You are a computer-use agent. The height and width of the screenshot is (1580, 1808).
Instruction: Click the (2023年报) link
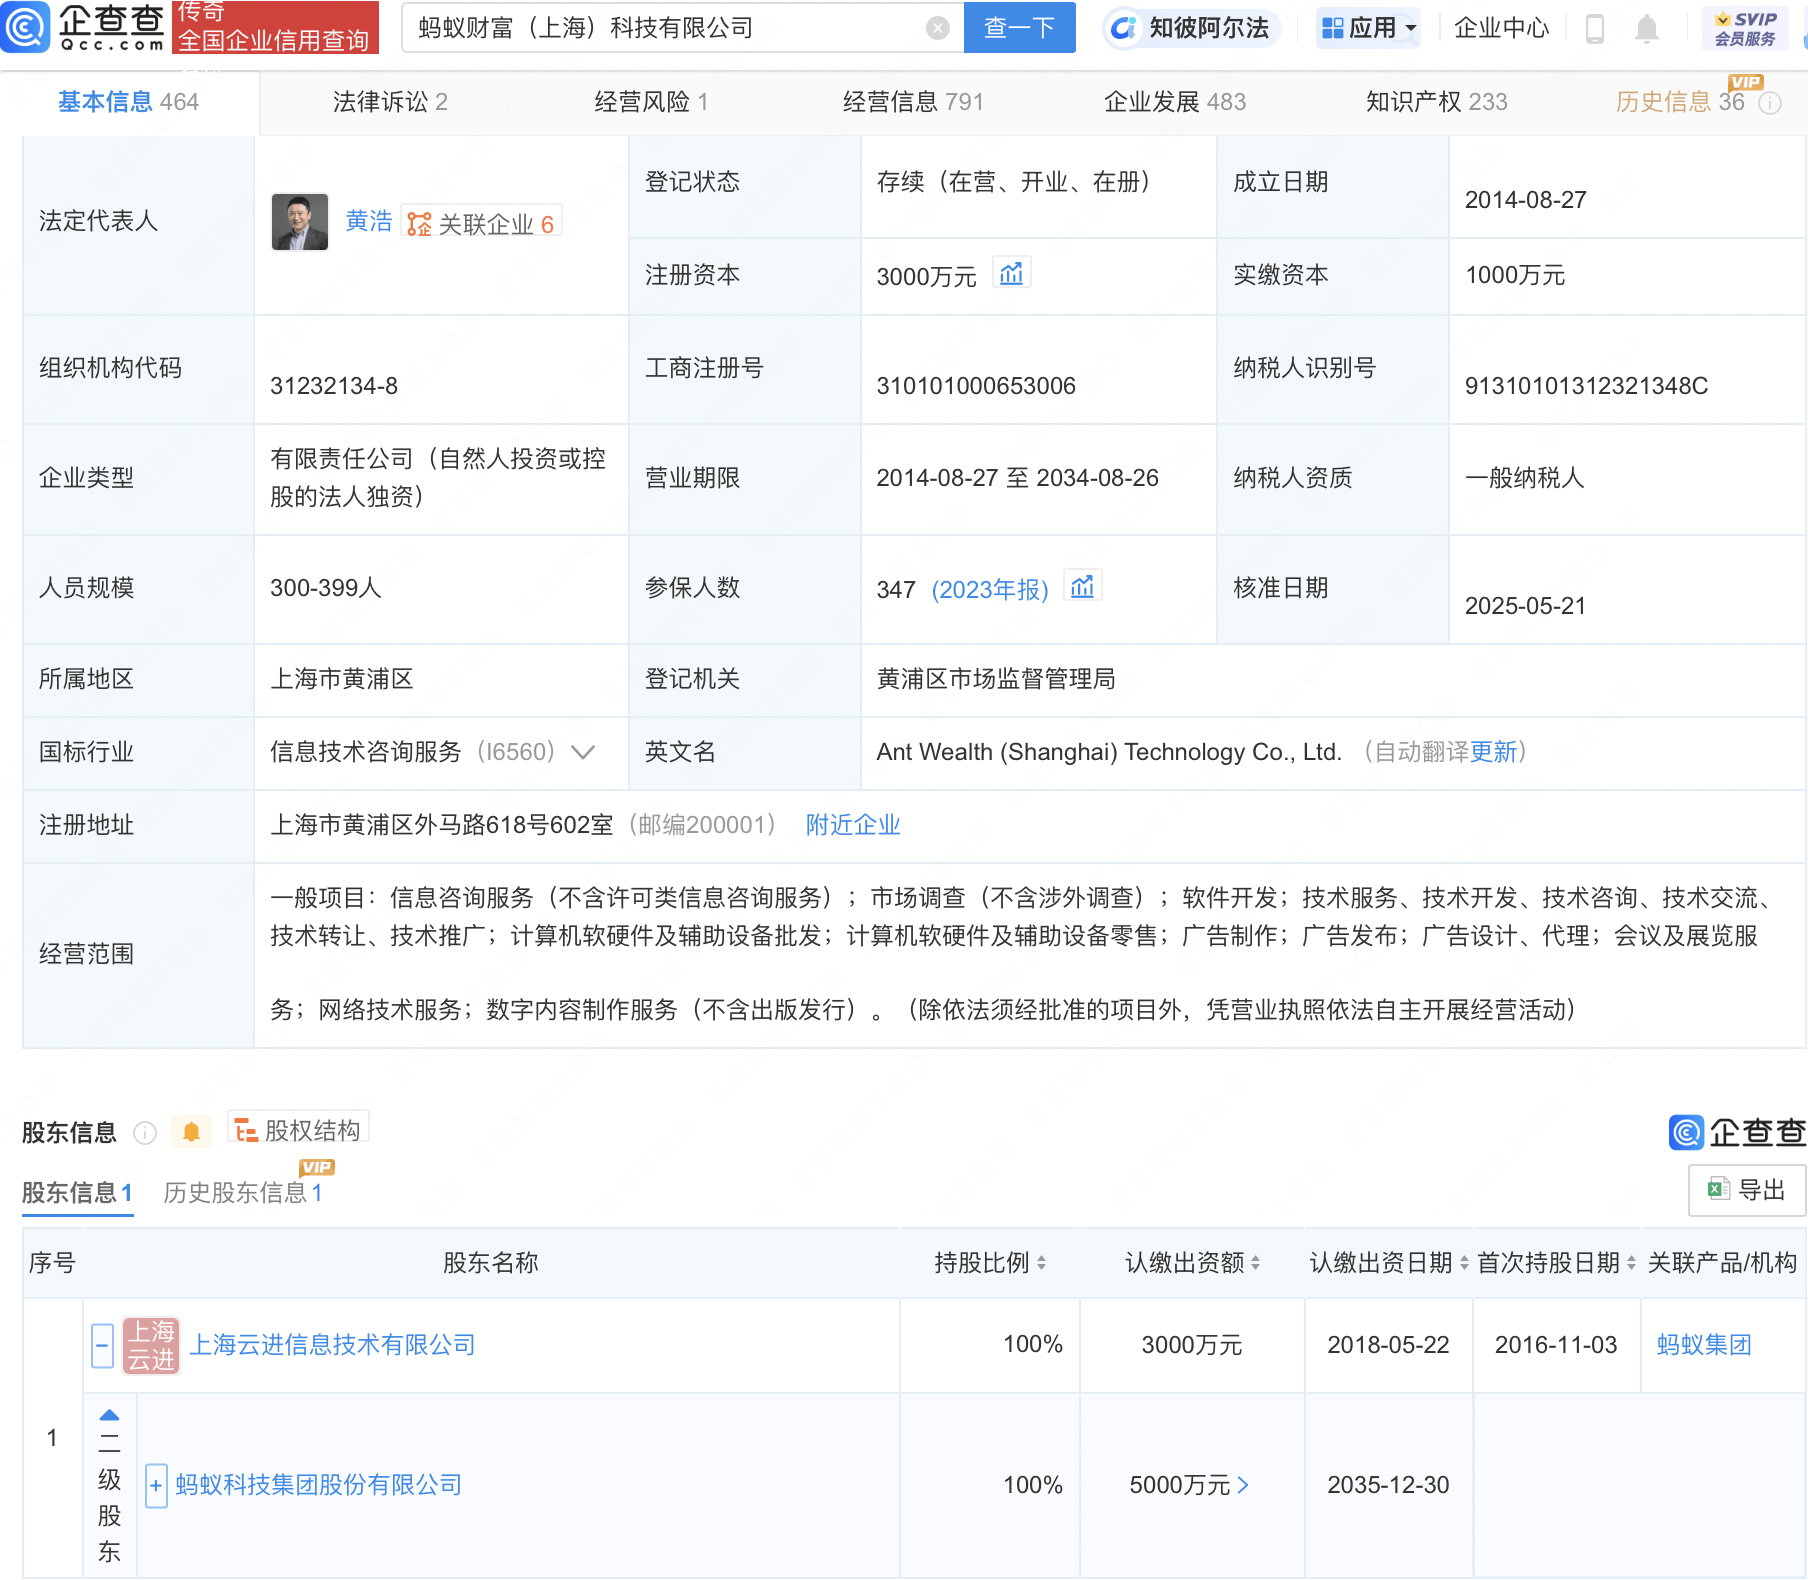click(990, 589)
